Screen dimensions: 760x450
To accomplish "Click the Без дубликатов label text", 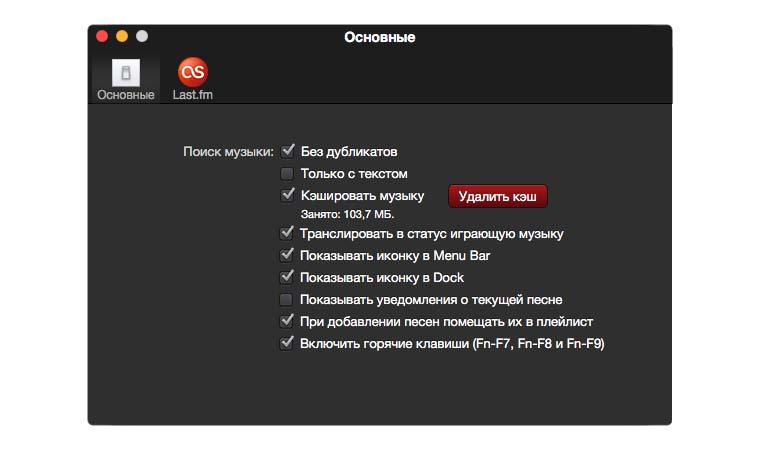I will point(349,152).
